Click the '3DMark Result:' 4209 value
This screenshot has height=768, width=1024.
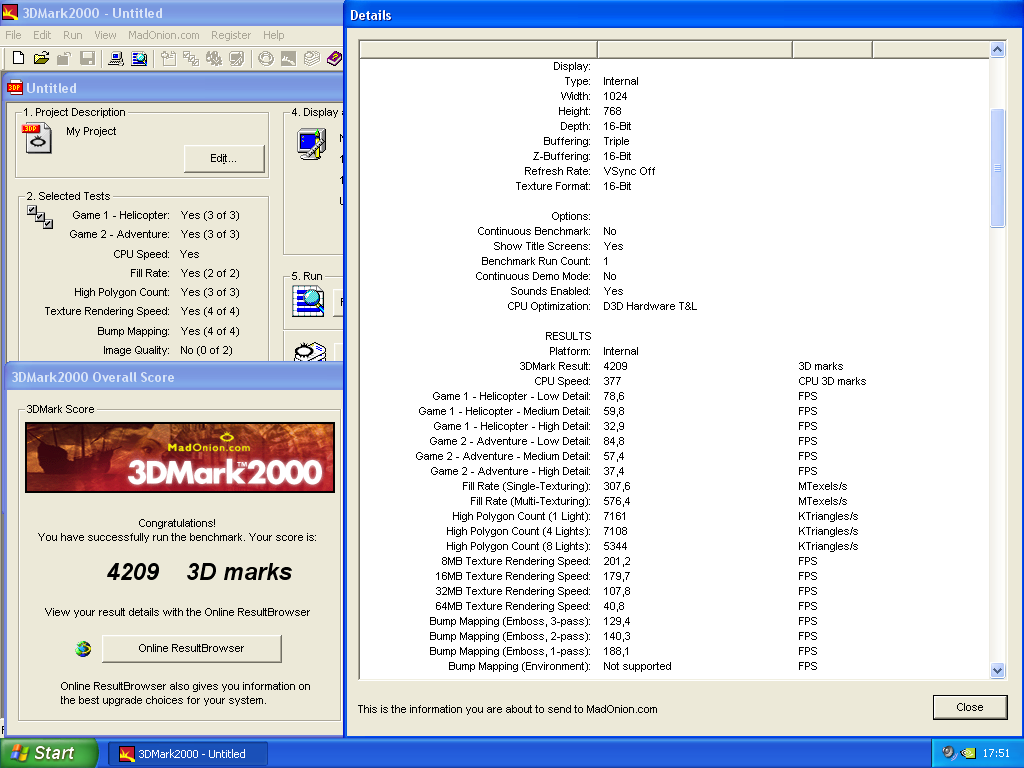click(x=615, y=366)
